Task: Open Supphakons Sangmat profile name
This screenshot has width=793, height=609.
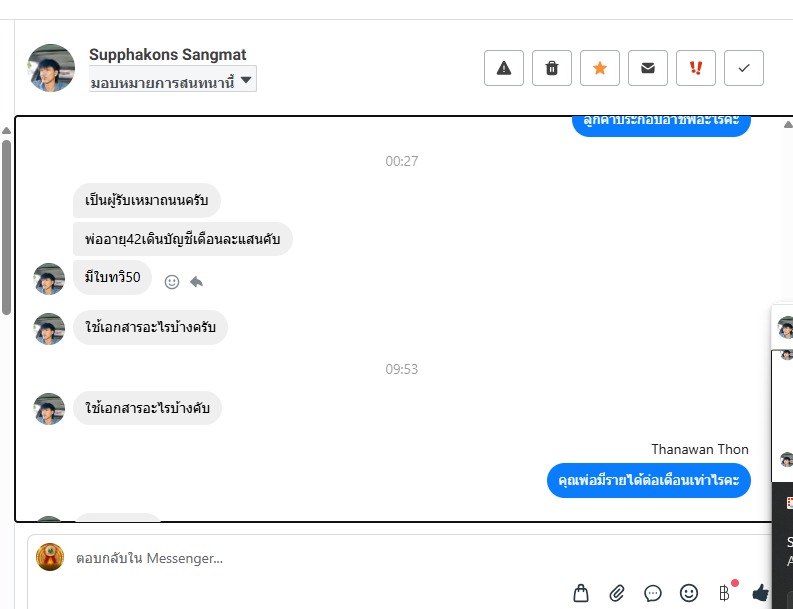Action: click(x=167, y=54)
